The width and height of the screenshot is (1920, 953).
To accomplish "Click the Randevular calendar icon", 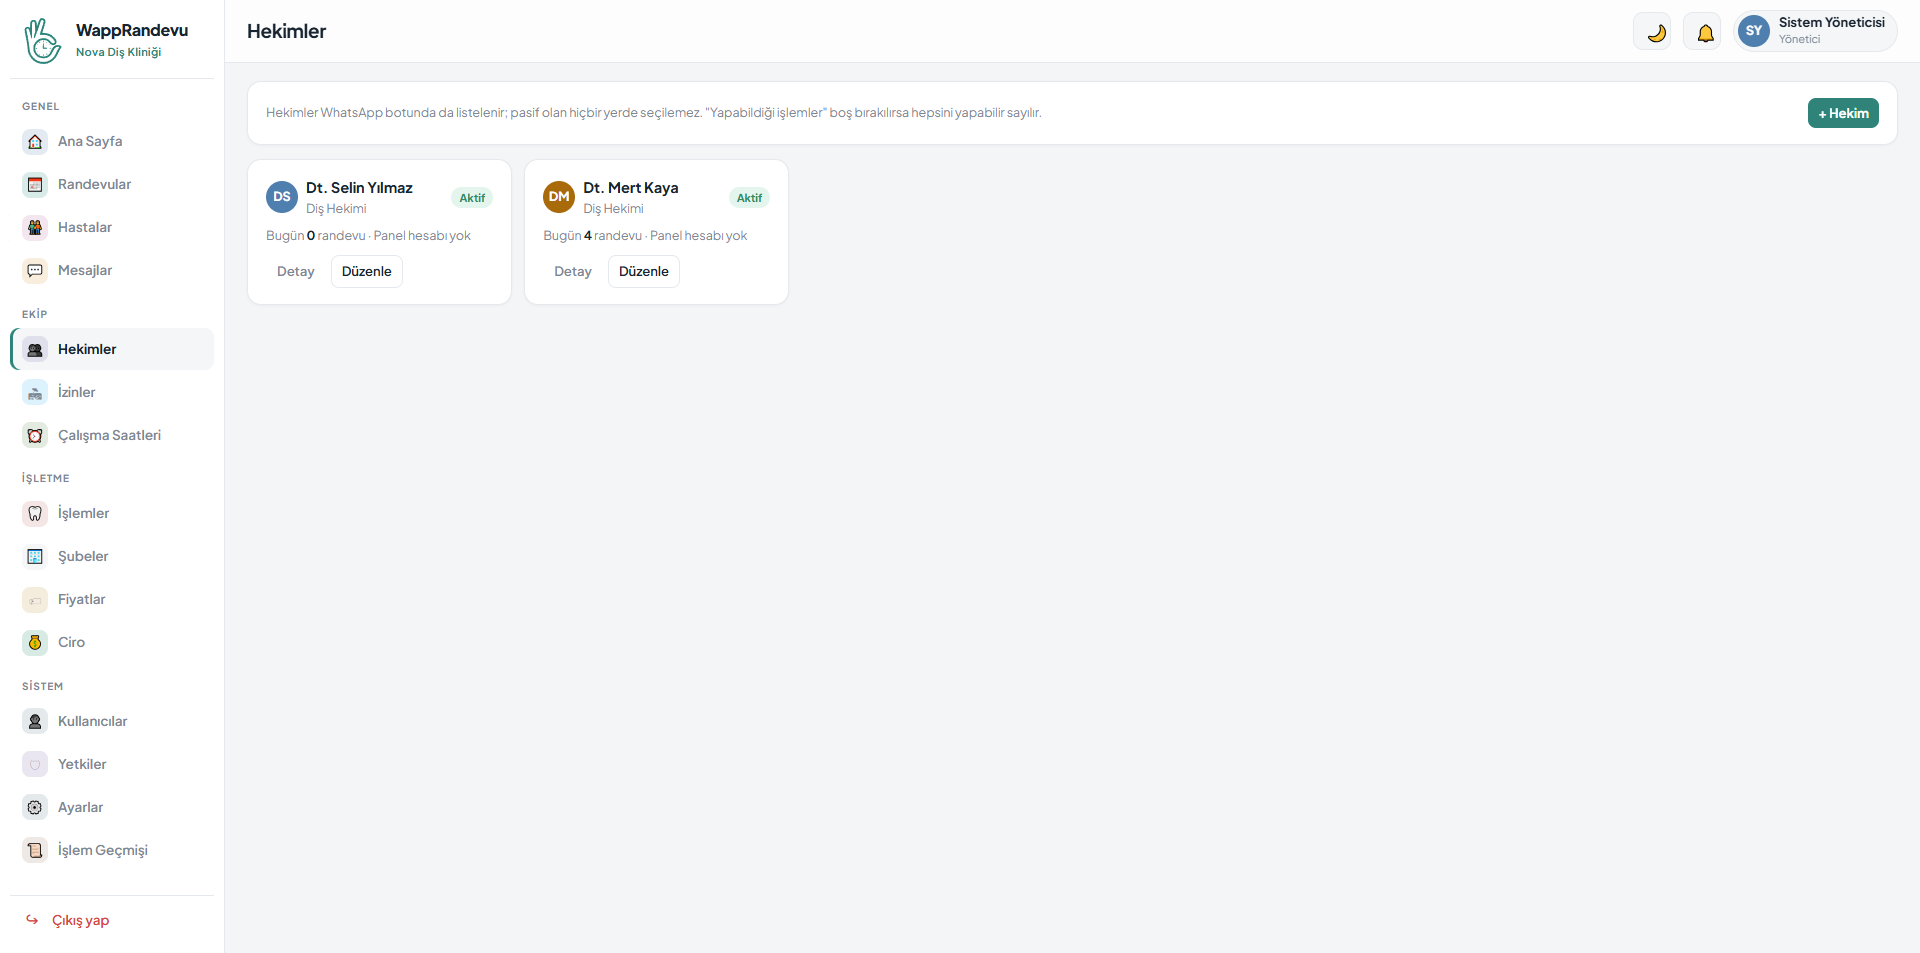I will click(35, 185).
